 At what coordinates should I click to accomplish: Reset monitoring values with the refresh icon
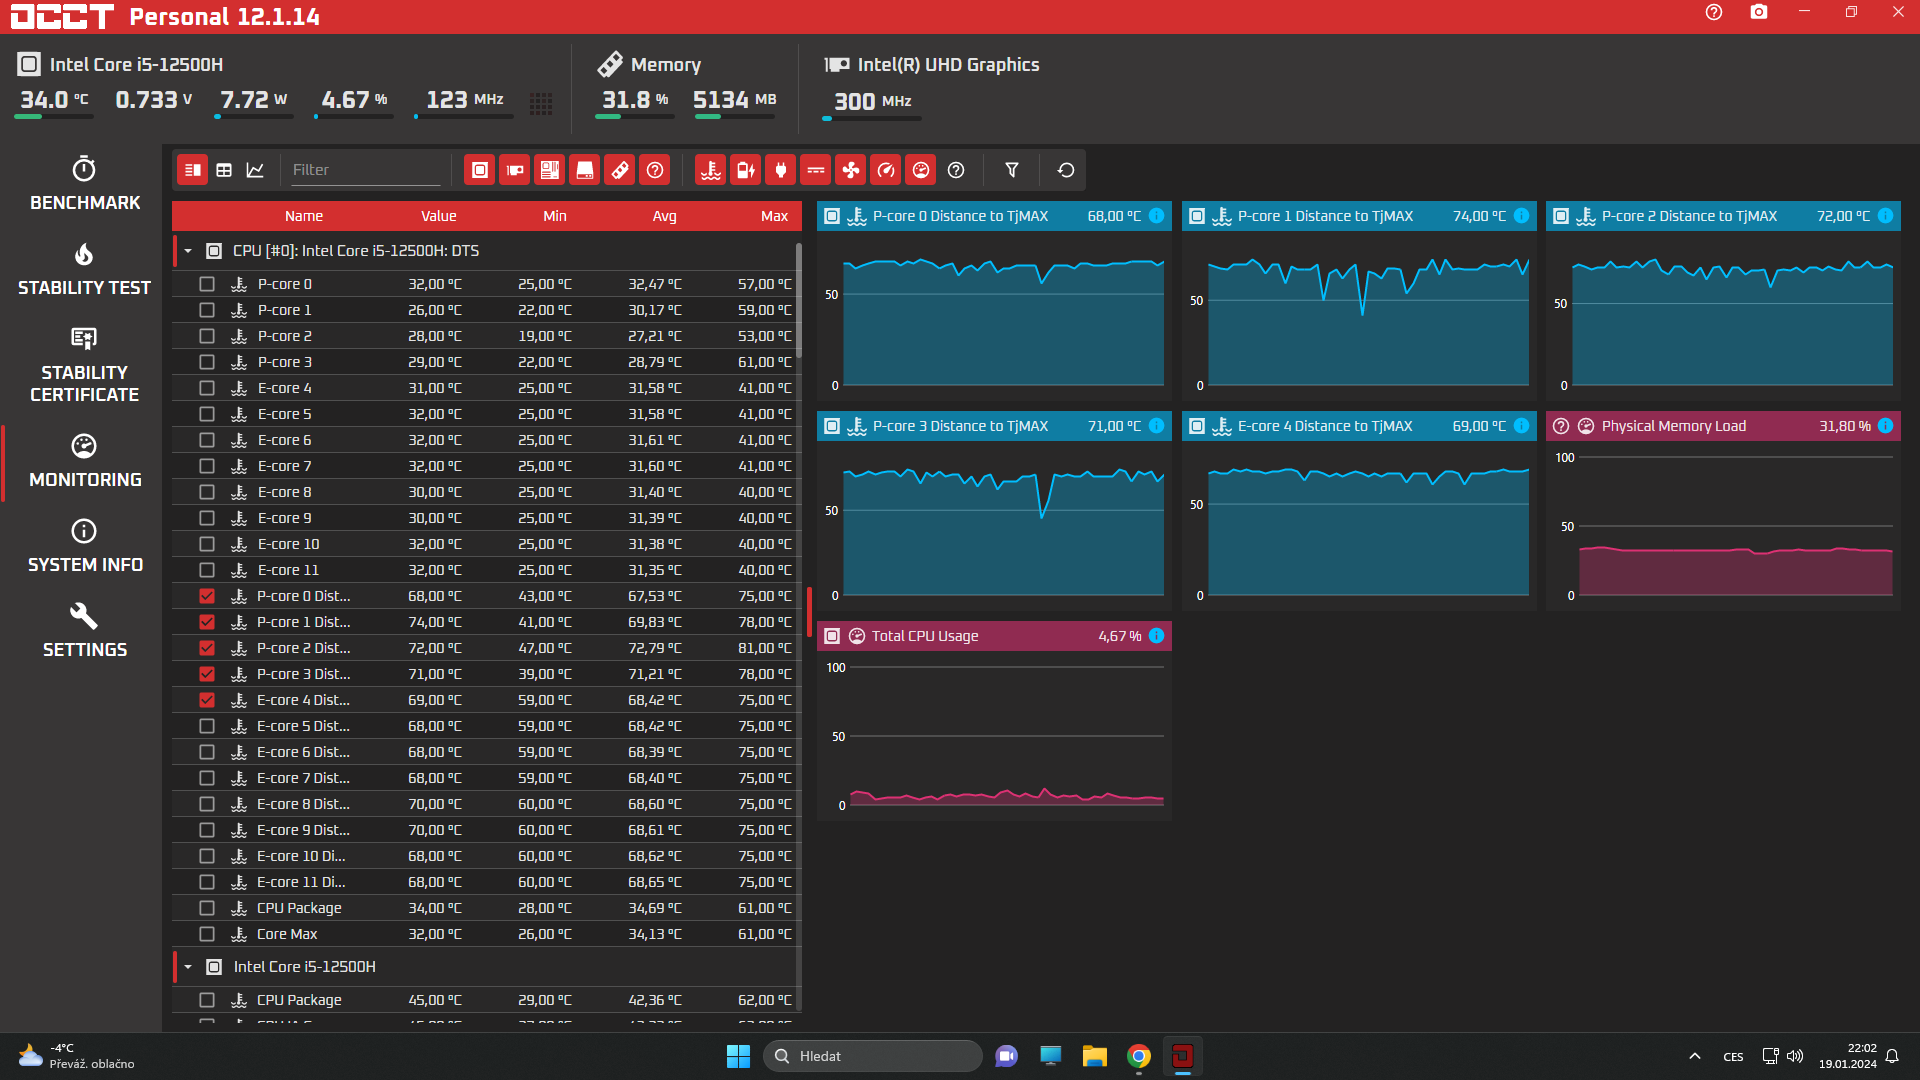(1066, 170)
